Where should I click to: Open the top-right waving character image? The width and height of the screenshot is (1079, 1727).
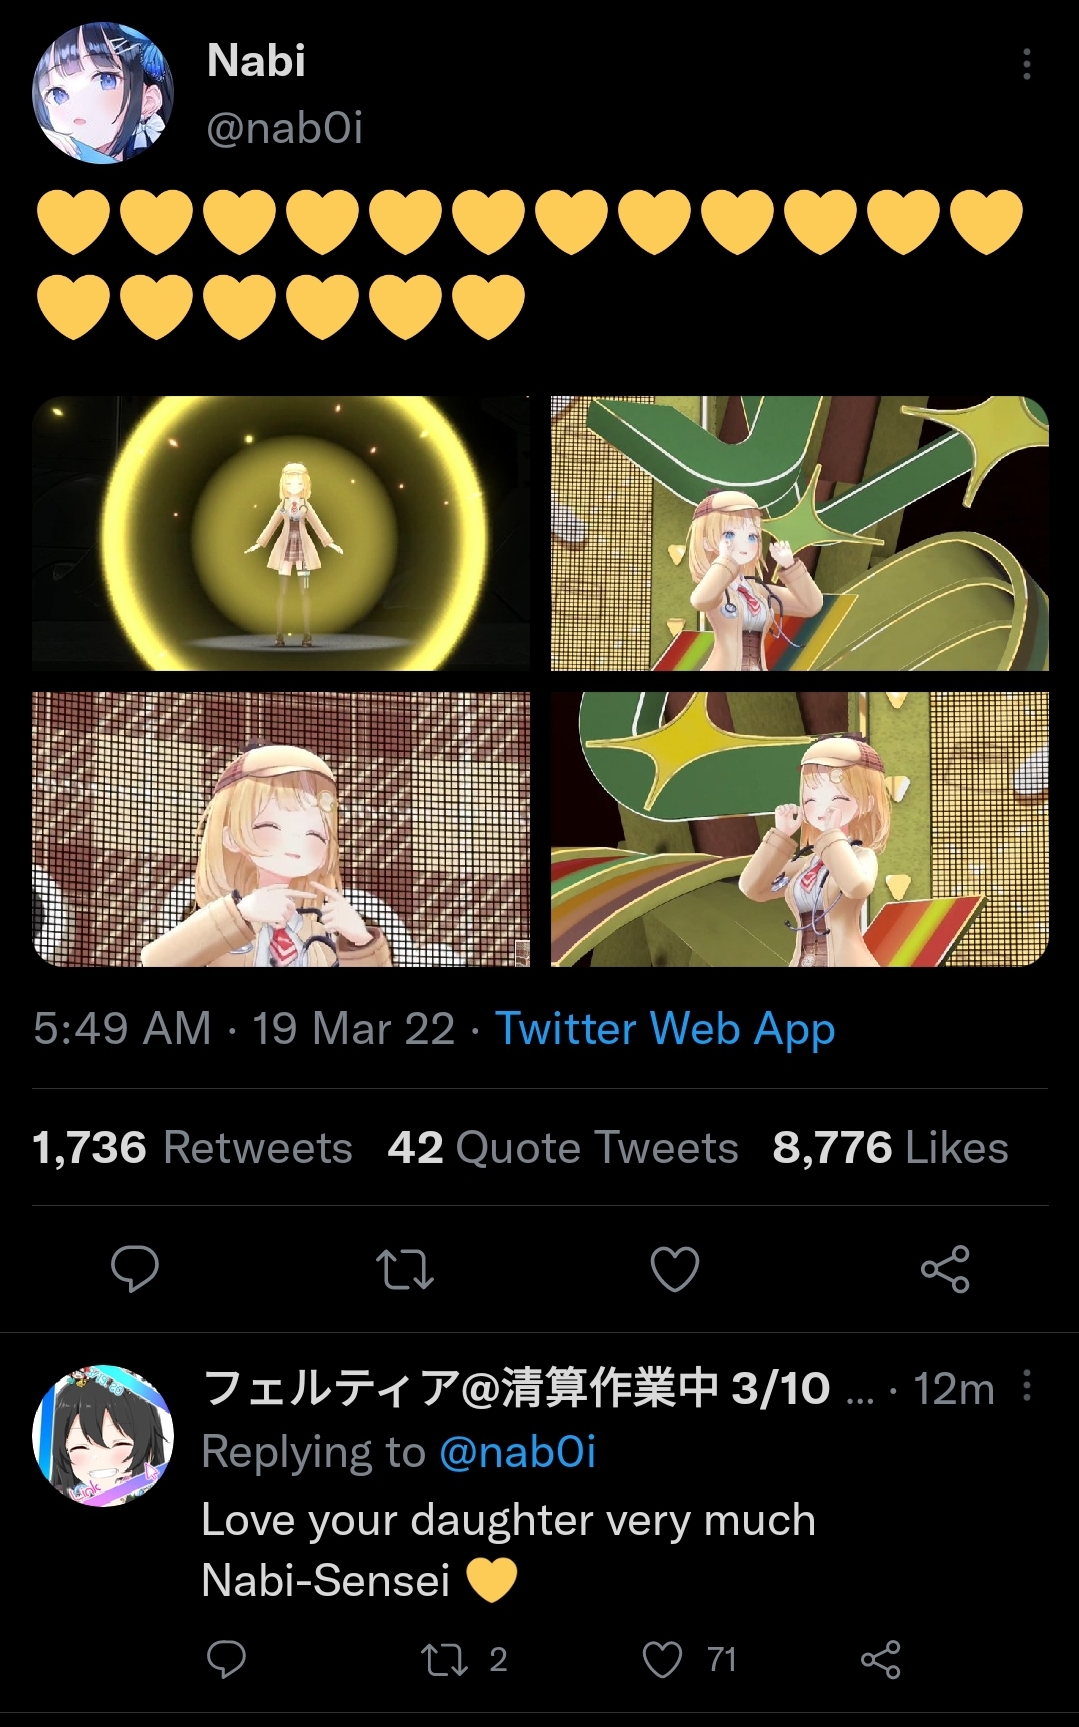[799, 533]
